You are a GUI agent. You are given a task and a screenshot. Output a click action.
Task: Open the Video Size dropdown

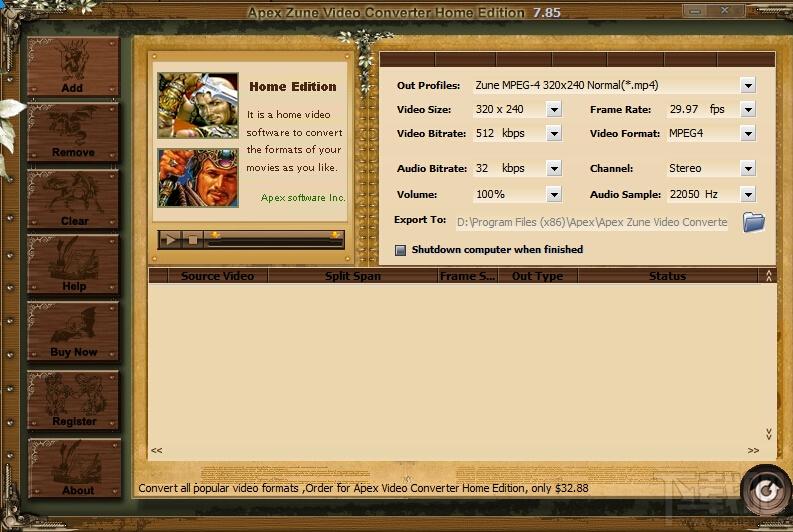[554, 109]
